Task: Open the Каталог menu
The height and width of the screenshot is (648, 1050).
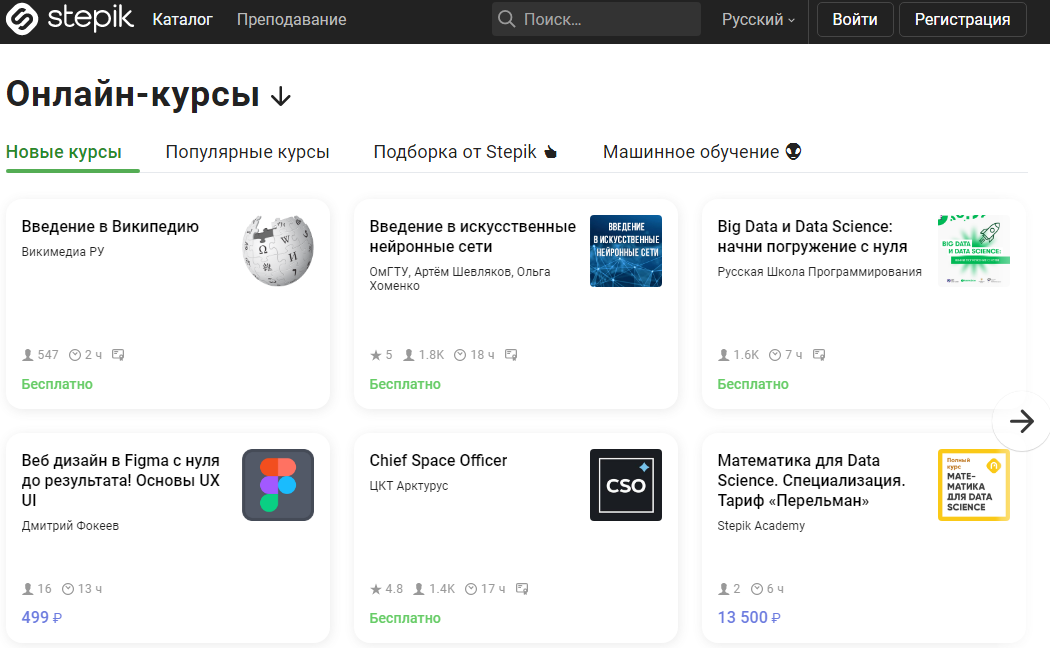Action: pos(182,19)
